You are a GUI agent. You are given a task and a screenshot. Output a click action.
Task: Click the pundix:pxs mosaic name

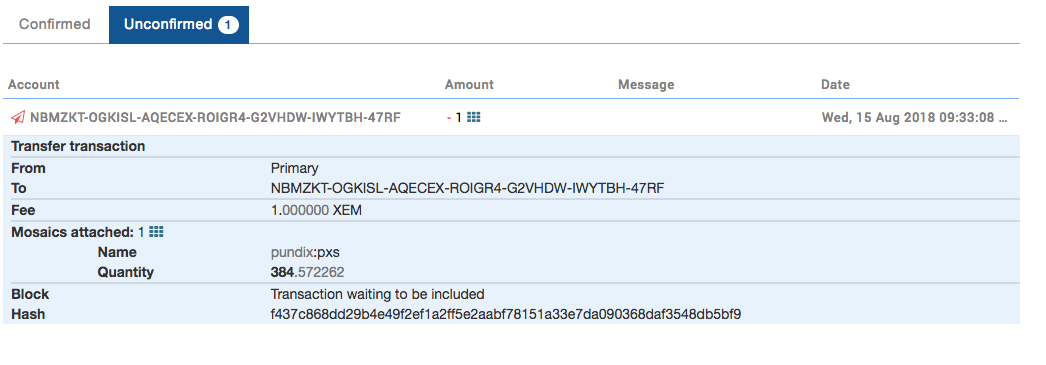pos(306,252)
